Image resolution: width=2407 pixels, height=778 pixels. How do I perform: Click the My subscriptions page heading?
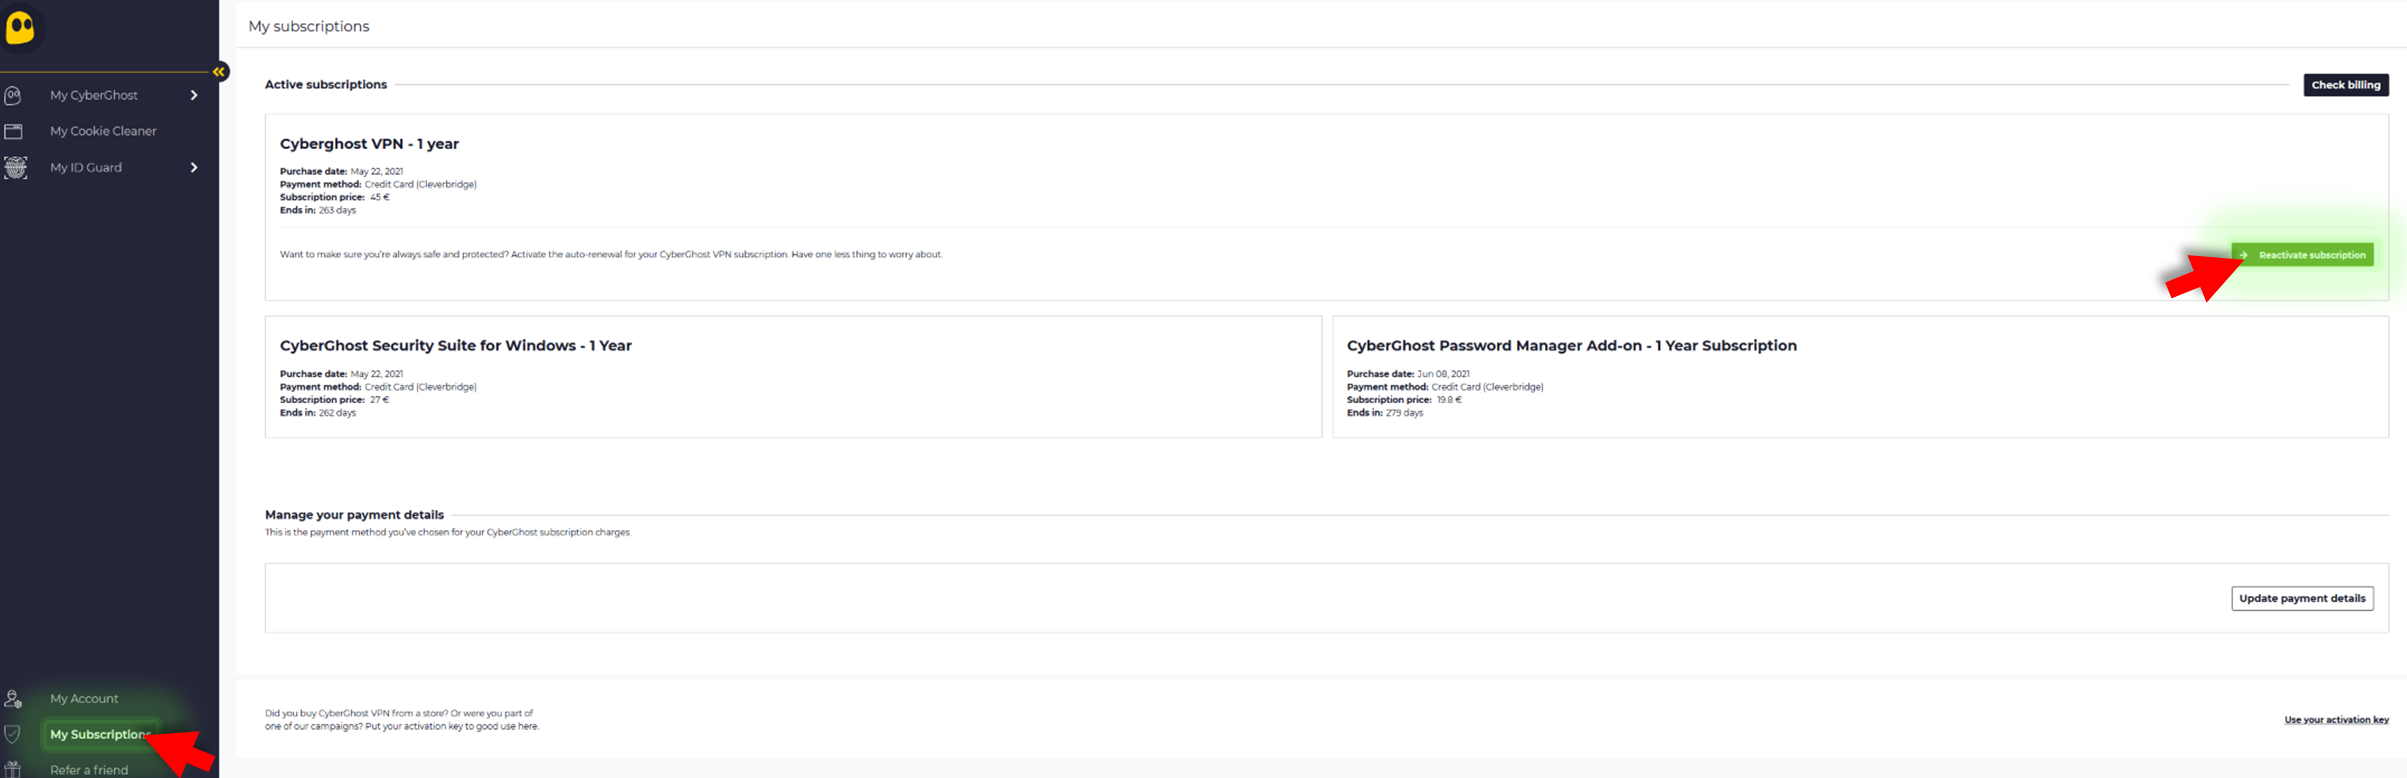pyautogui.click(x=309, y=26)
